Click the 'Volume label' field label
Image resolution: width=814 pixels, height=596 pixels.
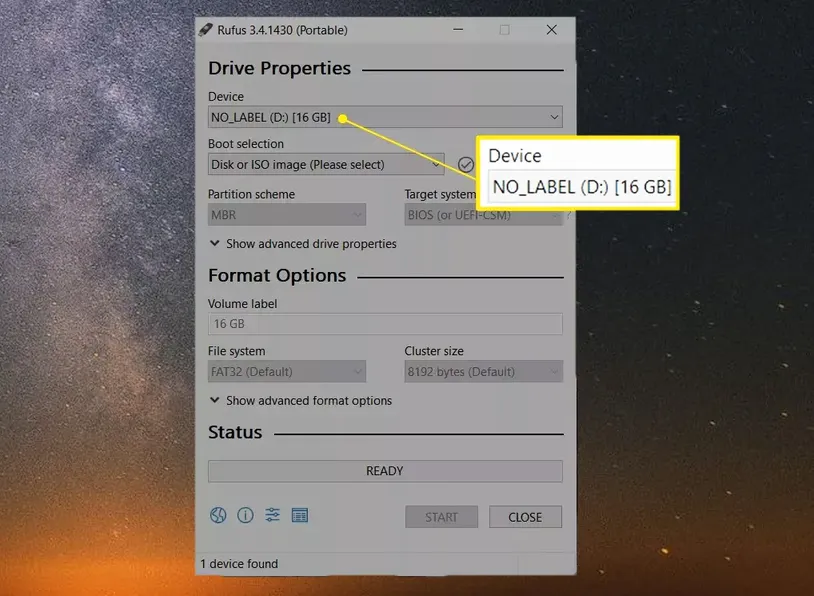(x=242, y=304)
